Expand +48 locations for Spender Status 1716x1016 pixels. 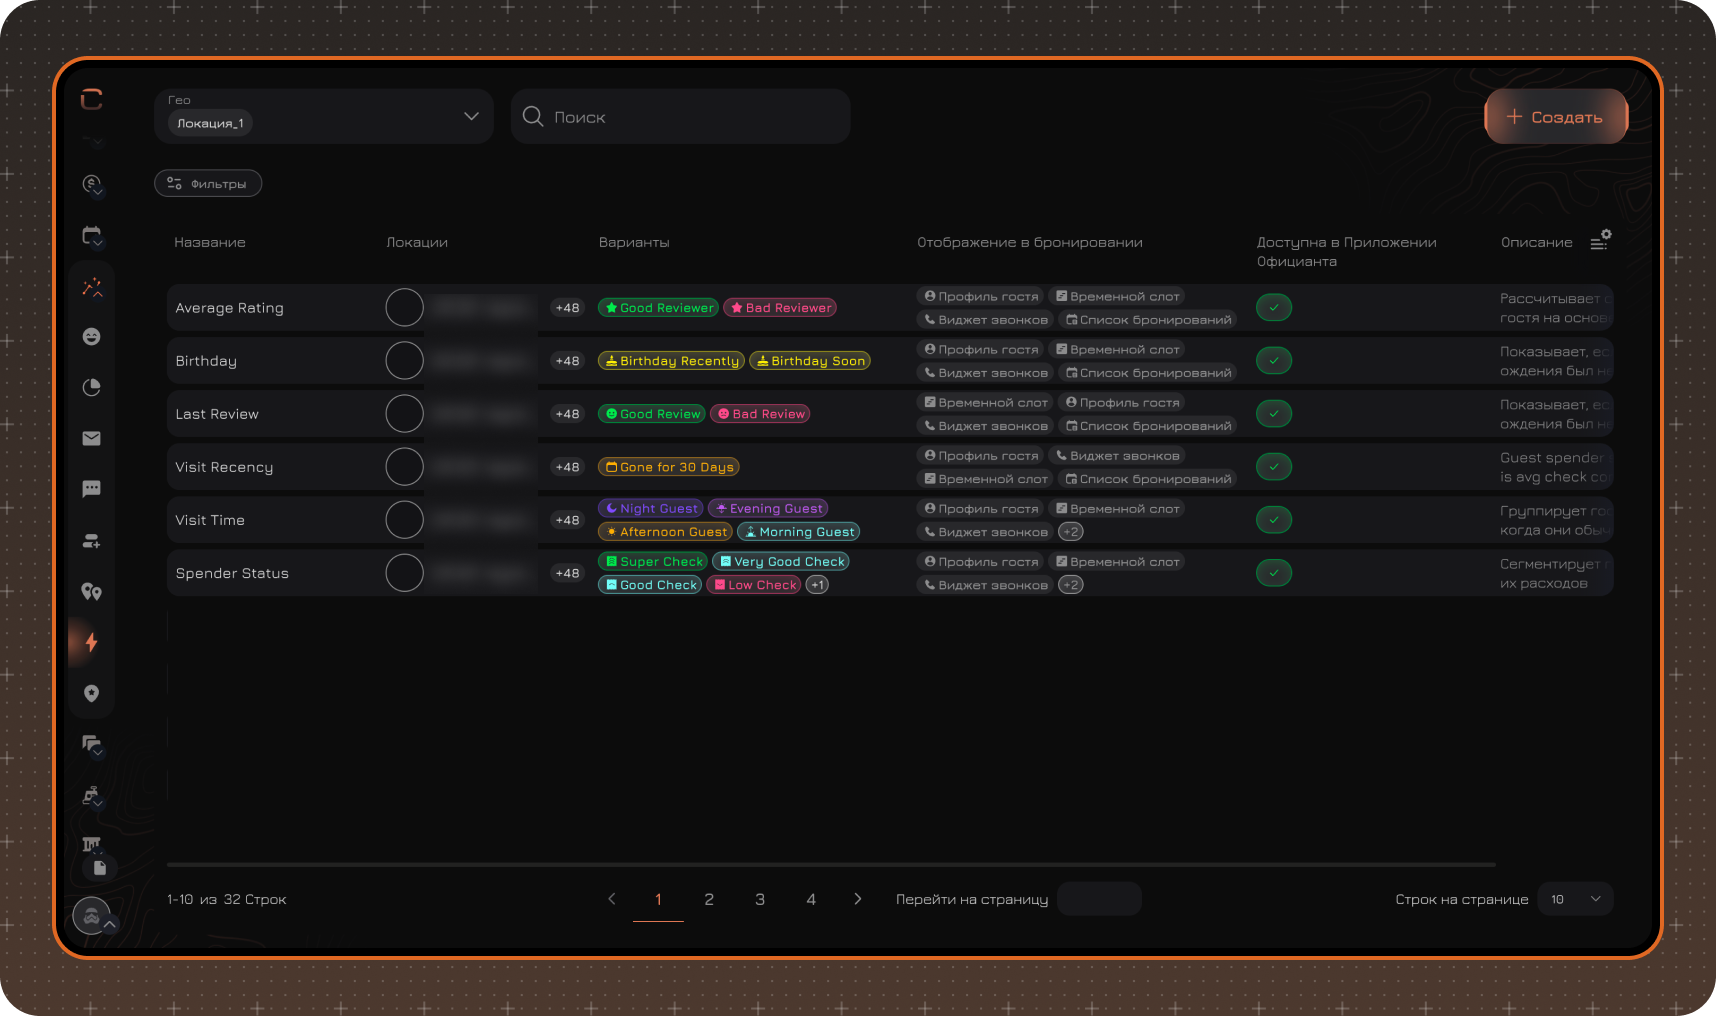[x=567, y=573]
